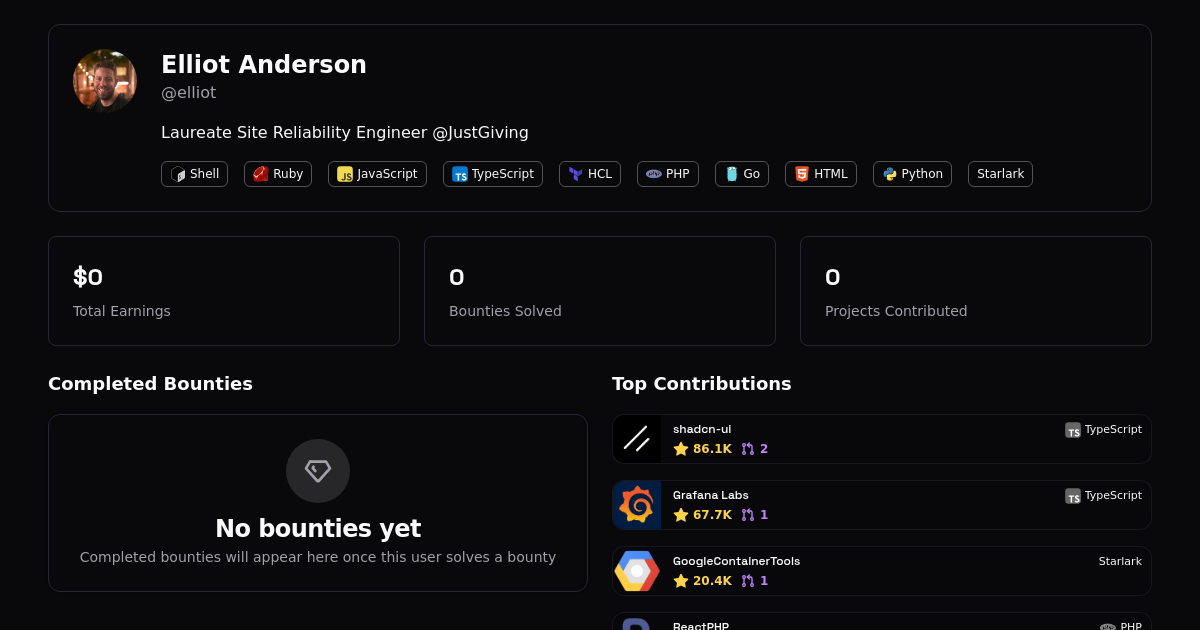The height and width of the screenshot is (630, 1200).
Task: Click the Total Earnings stat card
Action: click(224, 291)
